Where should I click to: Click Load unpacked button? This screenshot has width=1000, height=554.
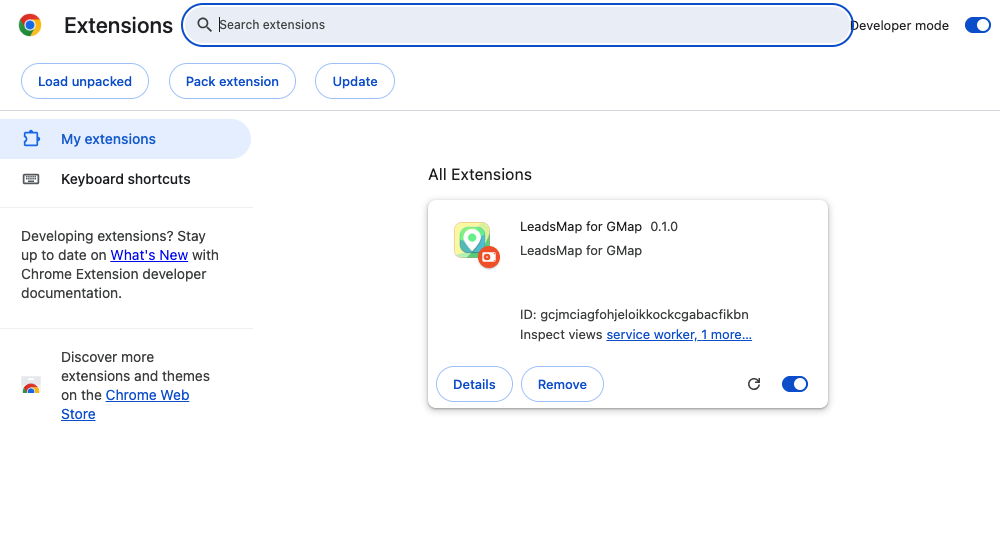click(x=85, y=81)
